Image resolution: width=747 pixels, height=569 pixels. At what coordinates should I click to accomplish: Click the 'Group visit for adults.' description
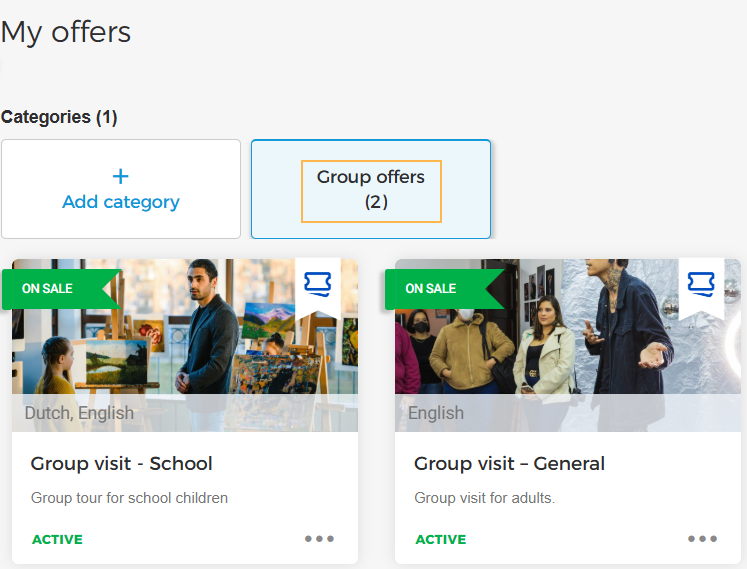pos(484,498)
